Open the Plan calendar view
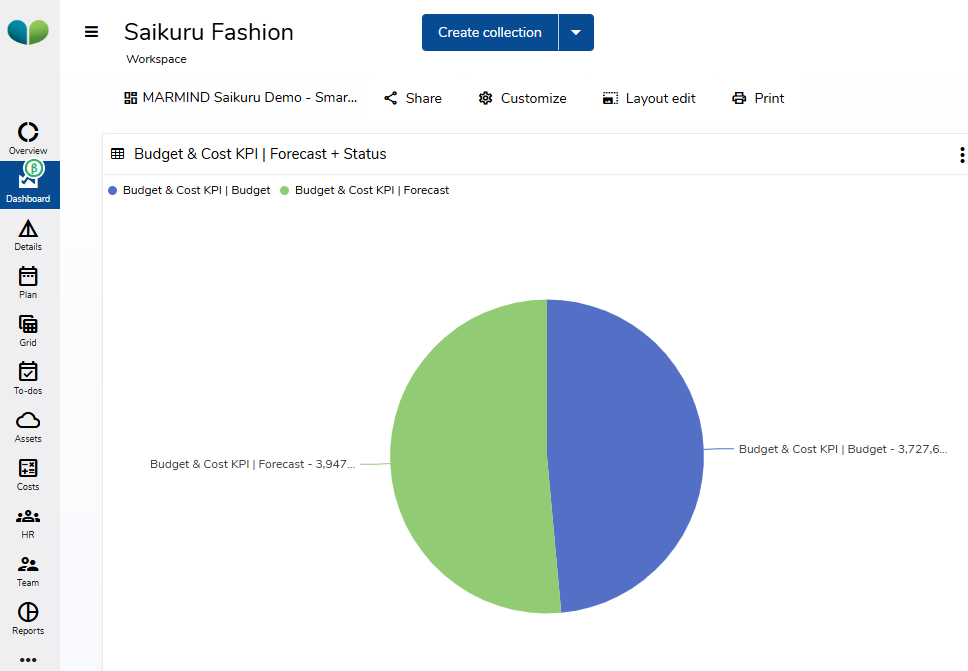This screenshot has width=968, height=671. 28,283
